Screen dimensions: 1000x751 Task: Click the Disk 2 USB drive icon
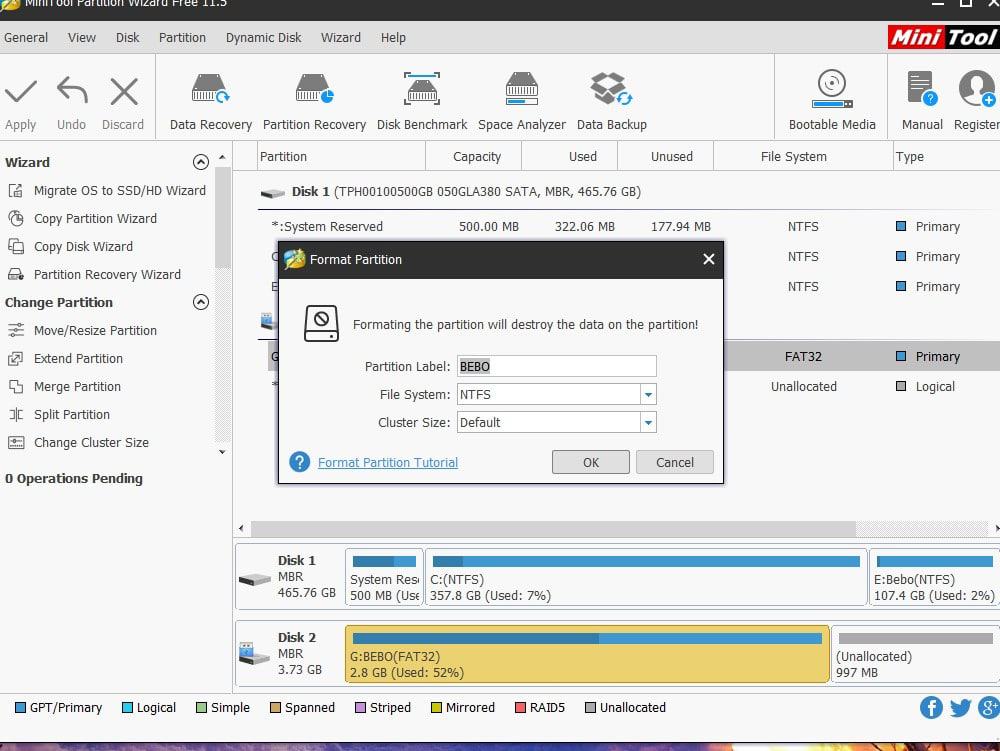click(x=254, y=653)
